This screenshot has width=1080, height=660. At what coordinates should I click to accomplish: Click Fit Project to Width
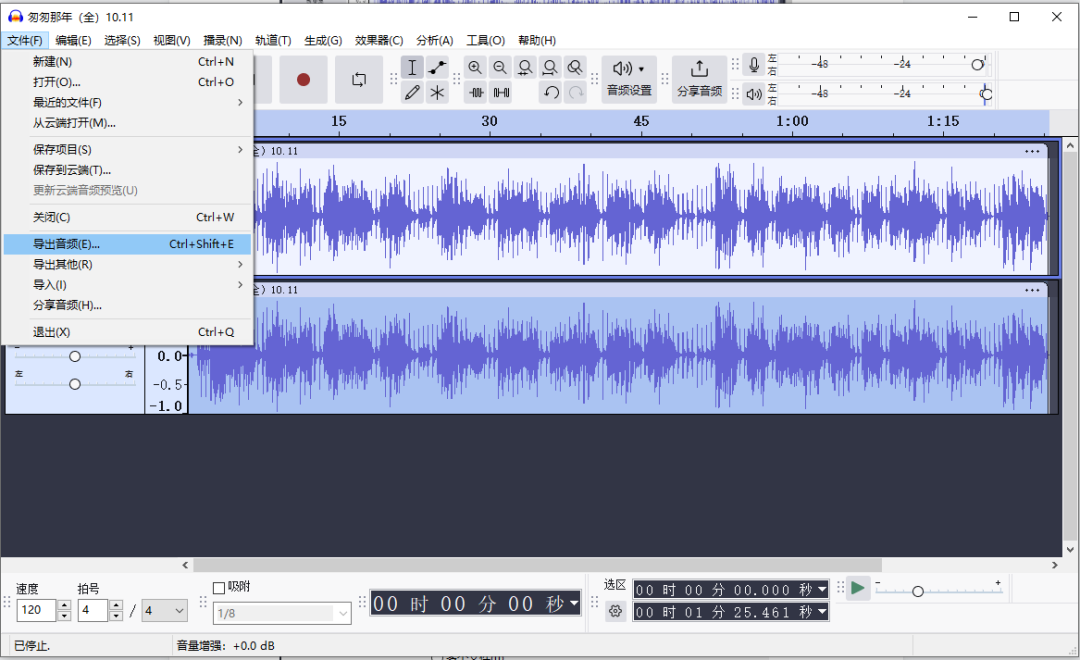coord(550,67)
